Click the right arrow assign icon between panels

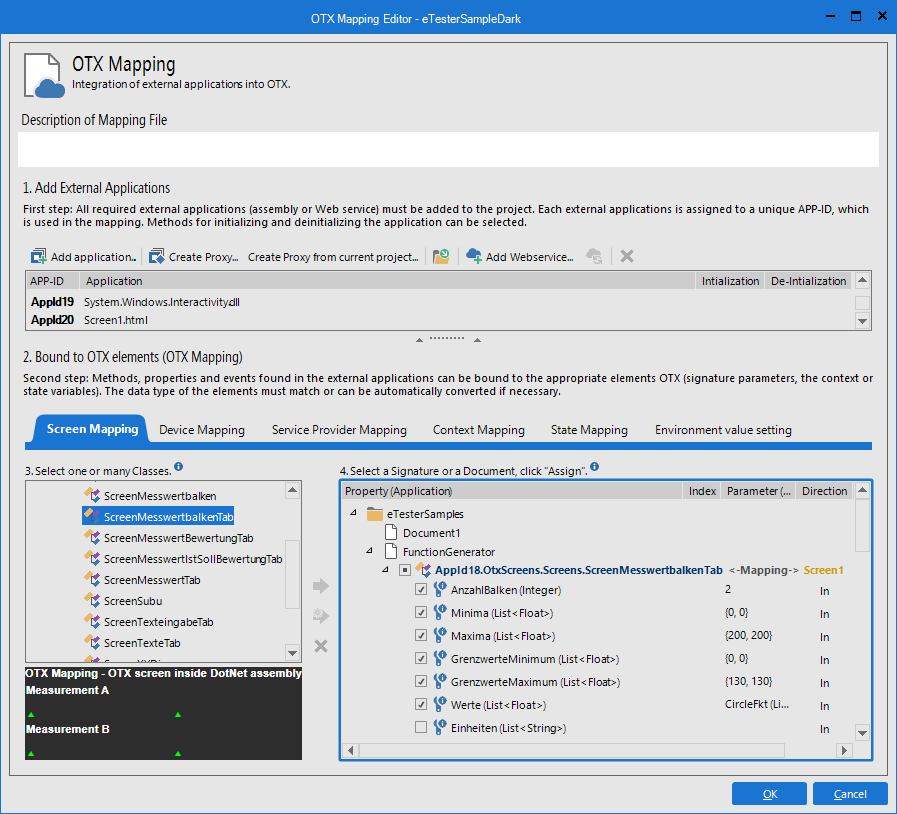coord(320,588)
